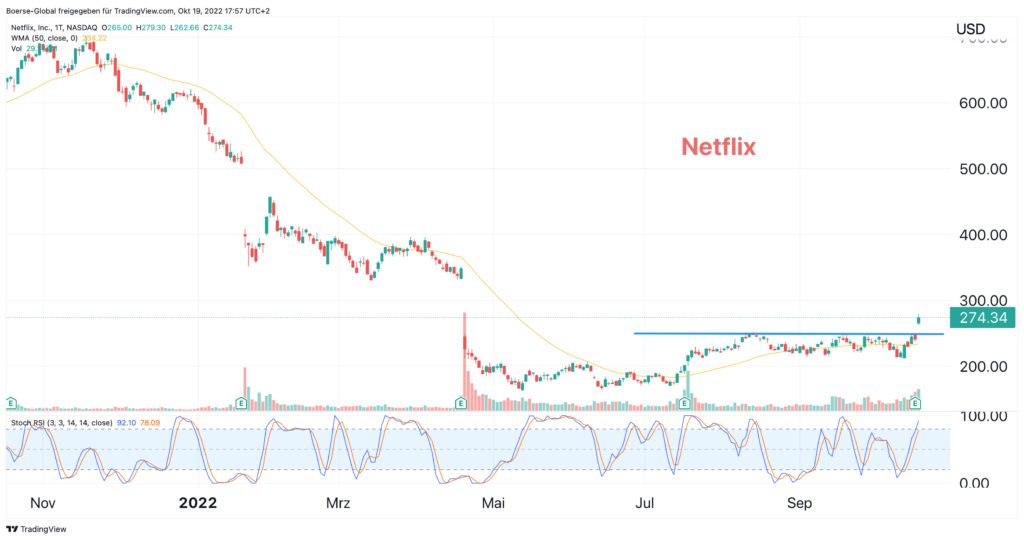Image resolution: width=1024 pixels, height=540 pixels.
Task: Click the Mai label on time axis
Action: [x=493, y=503]
